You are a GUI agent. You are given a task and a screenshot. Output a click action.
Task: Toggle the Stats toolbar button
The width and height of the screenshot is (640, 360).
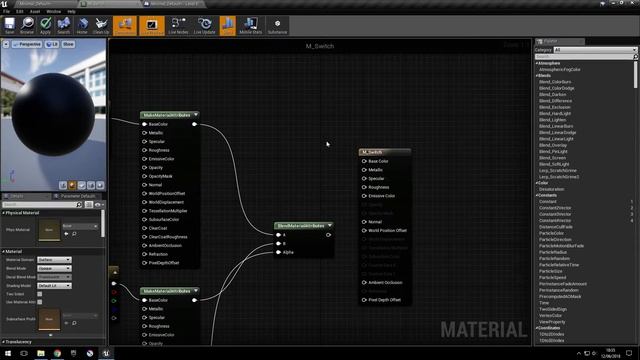point(228,25)
